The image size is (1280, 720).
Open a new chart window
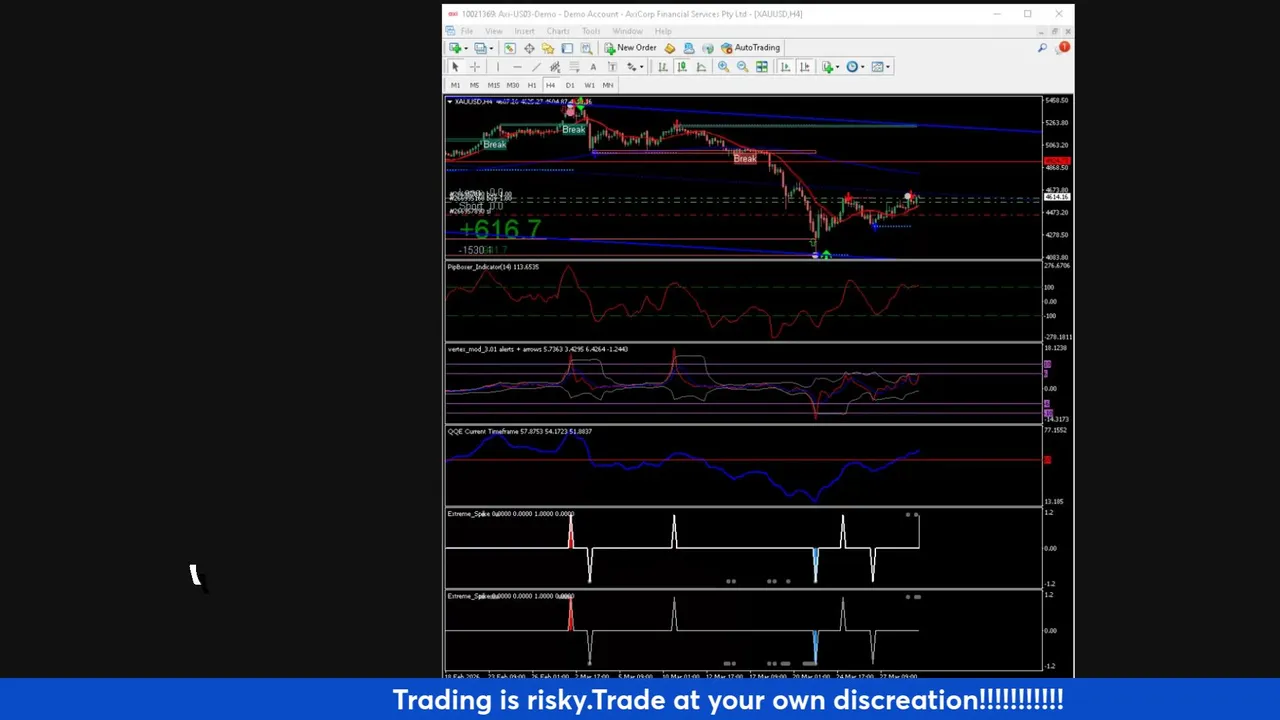455,48
